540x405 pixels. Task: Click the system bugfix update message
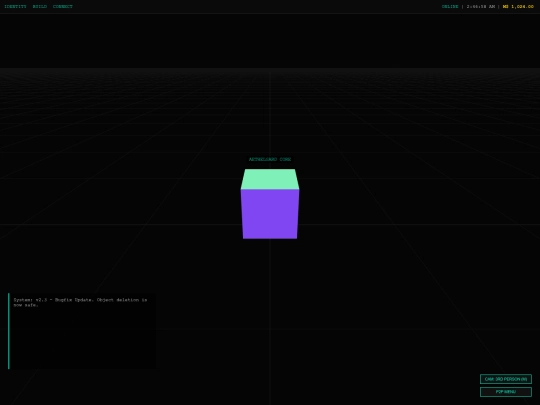point(80,302)
